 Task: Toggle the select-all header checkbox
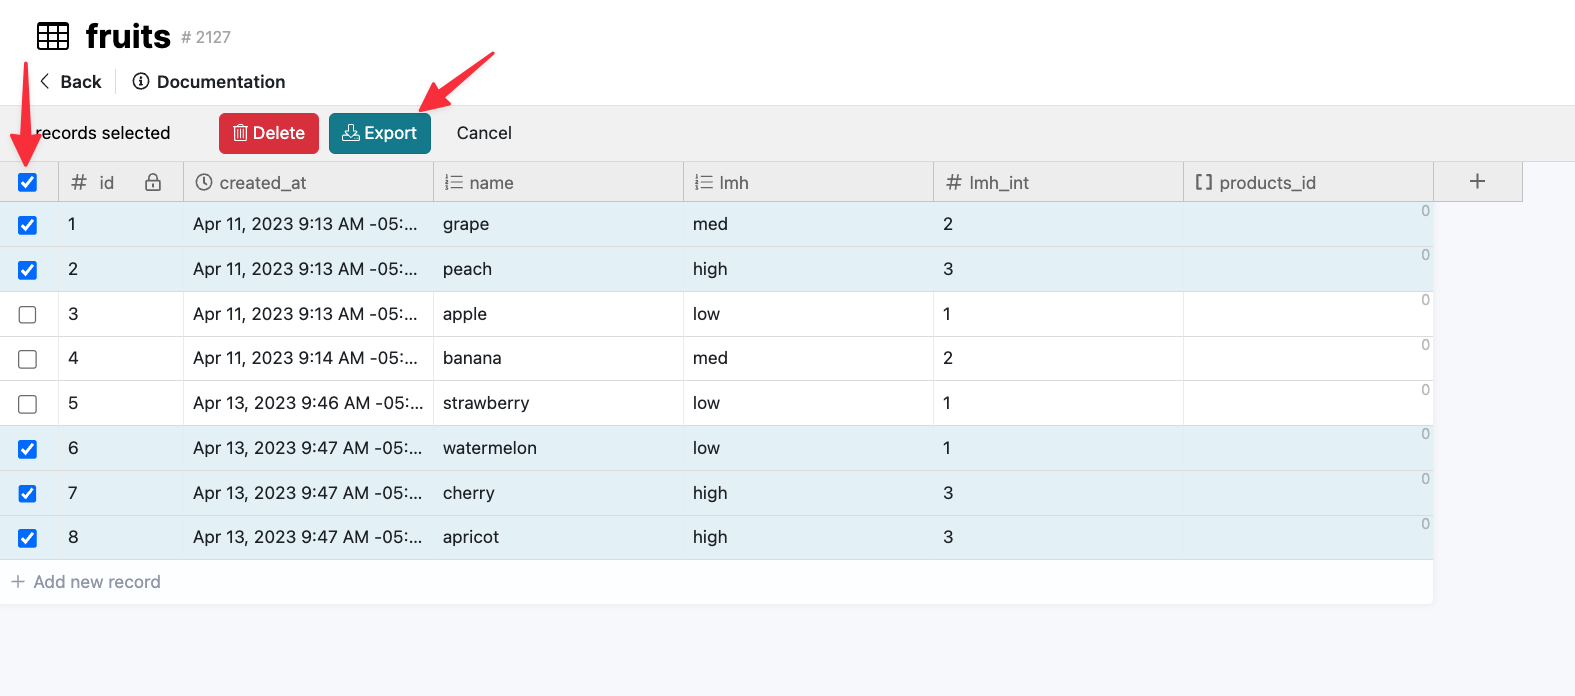click(x=27, y=182)
